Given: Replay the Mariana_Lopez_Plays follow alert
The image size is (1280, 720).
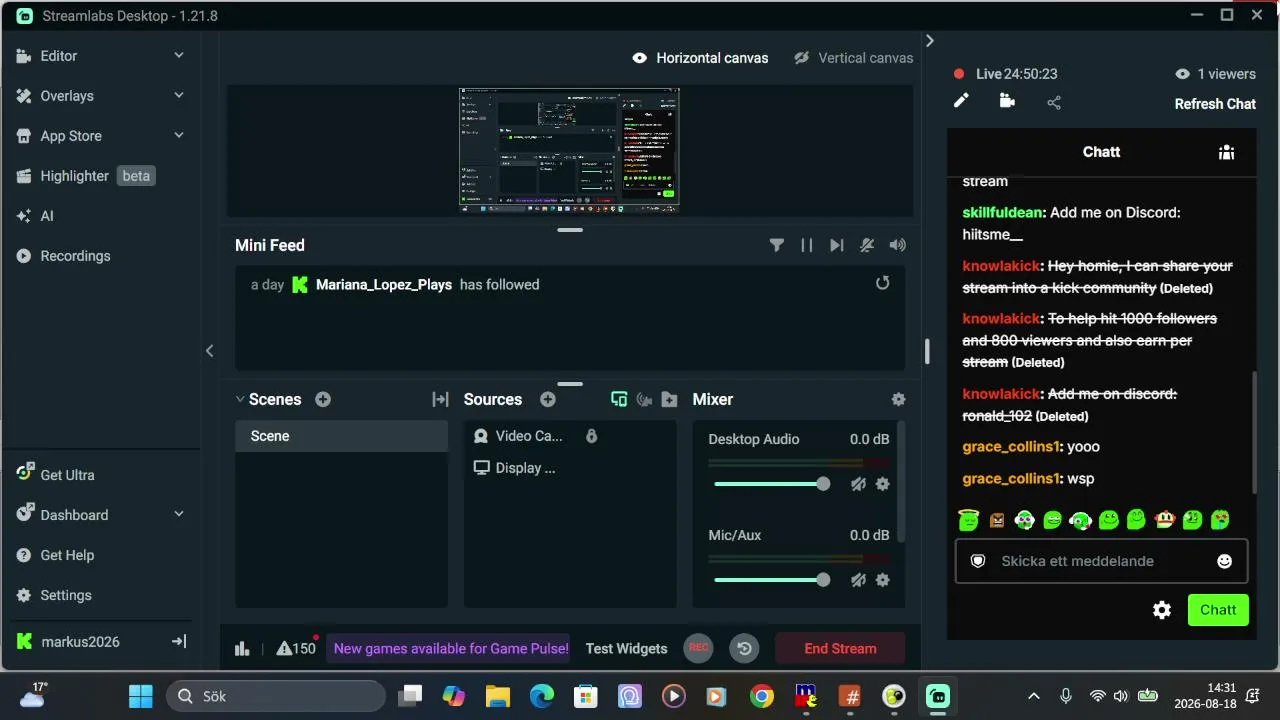Looking at the screenshot, I should click(882, 283).
